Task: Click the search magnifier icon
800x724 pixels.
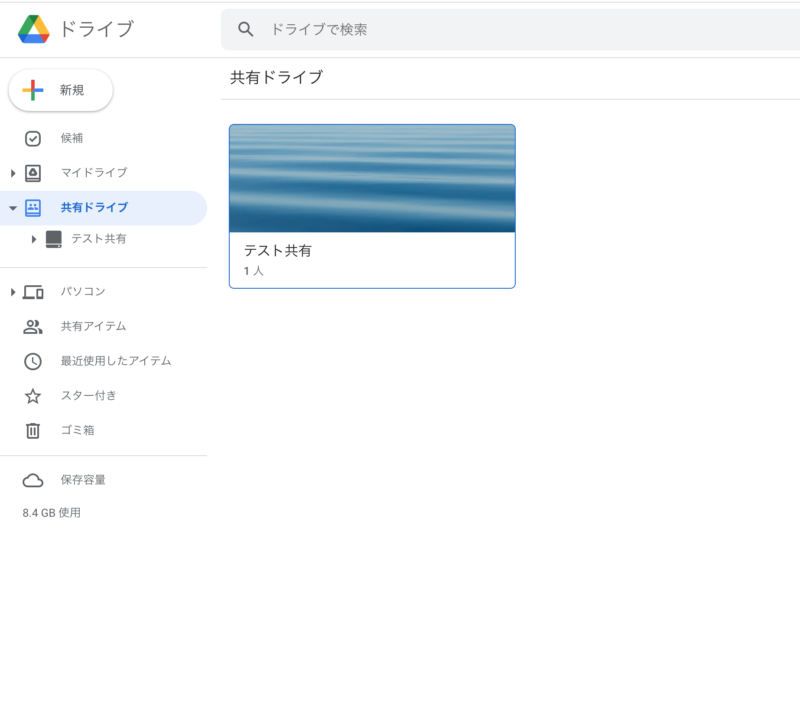Action: 246,30
